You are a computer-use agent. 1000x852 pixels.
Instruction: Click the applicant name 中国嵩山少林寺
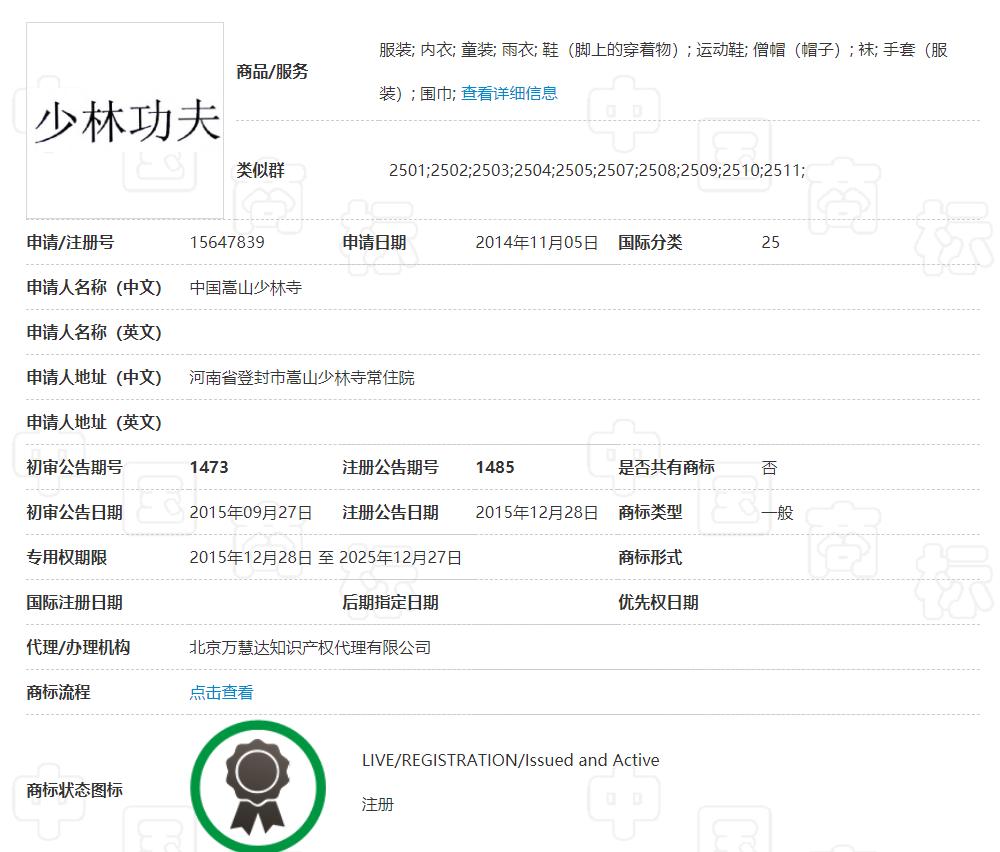tap(245, 287)
